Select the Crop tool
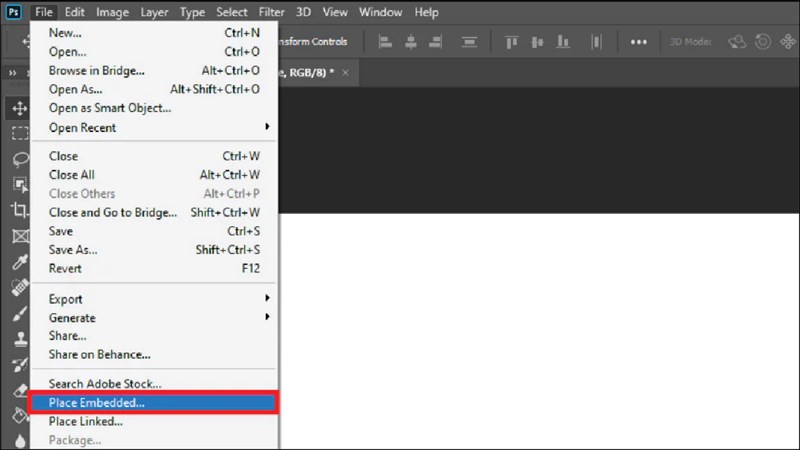 [19, 210]
